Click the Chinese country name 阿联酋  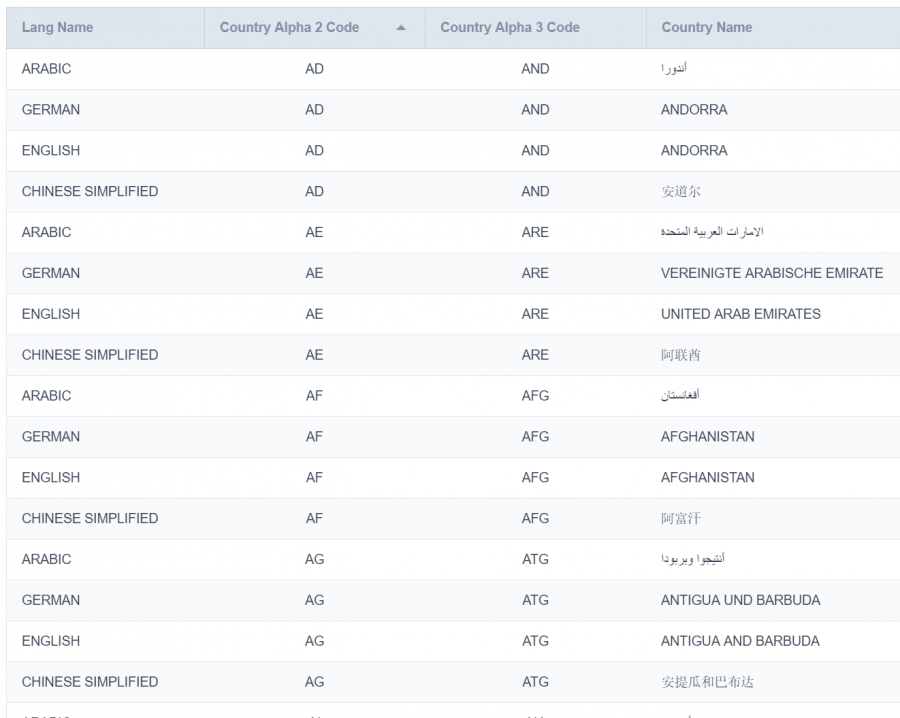pos(681,355)
